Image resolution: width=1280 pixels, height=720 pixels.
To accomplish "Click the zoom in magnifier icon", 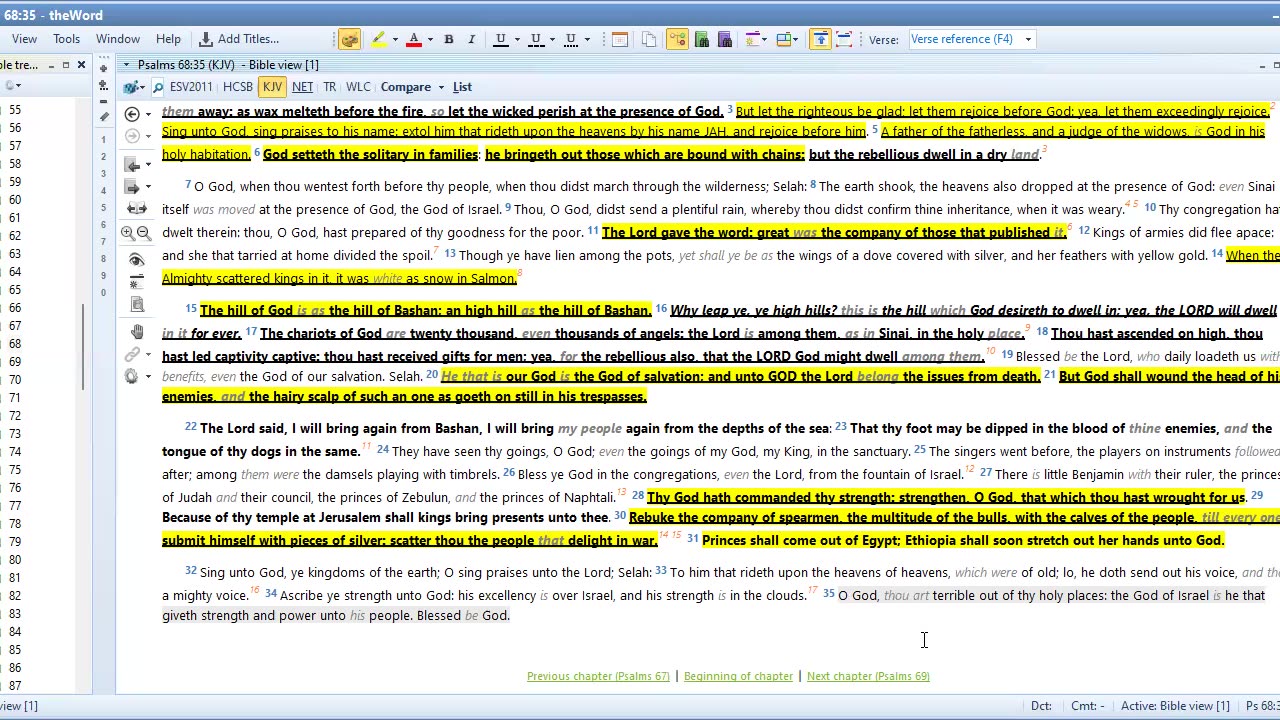I will point(128,233).
